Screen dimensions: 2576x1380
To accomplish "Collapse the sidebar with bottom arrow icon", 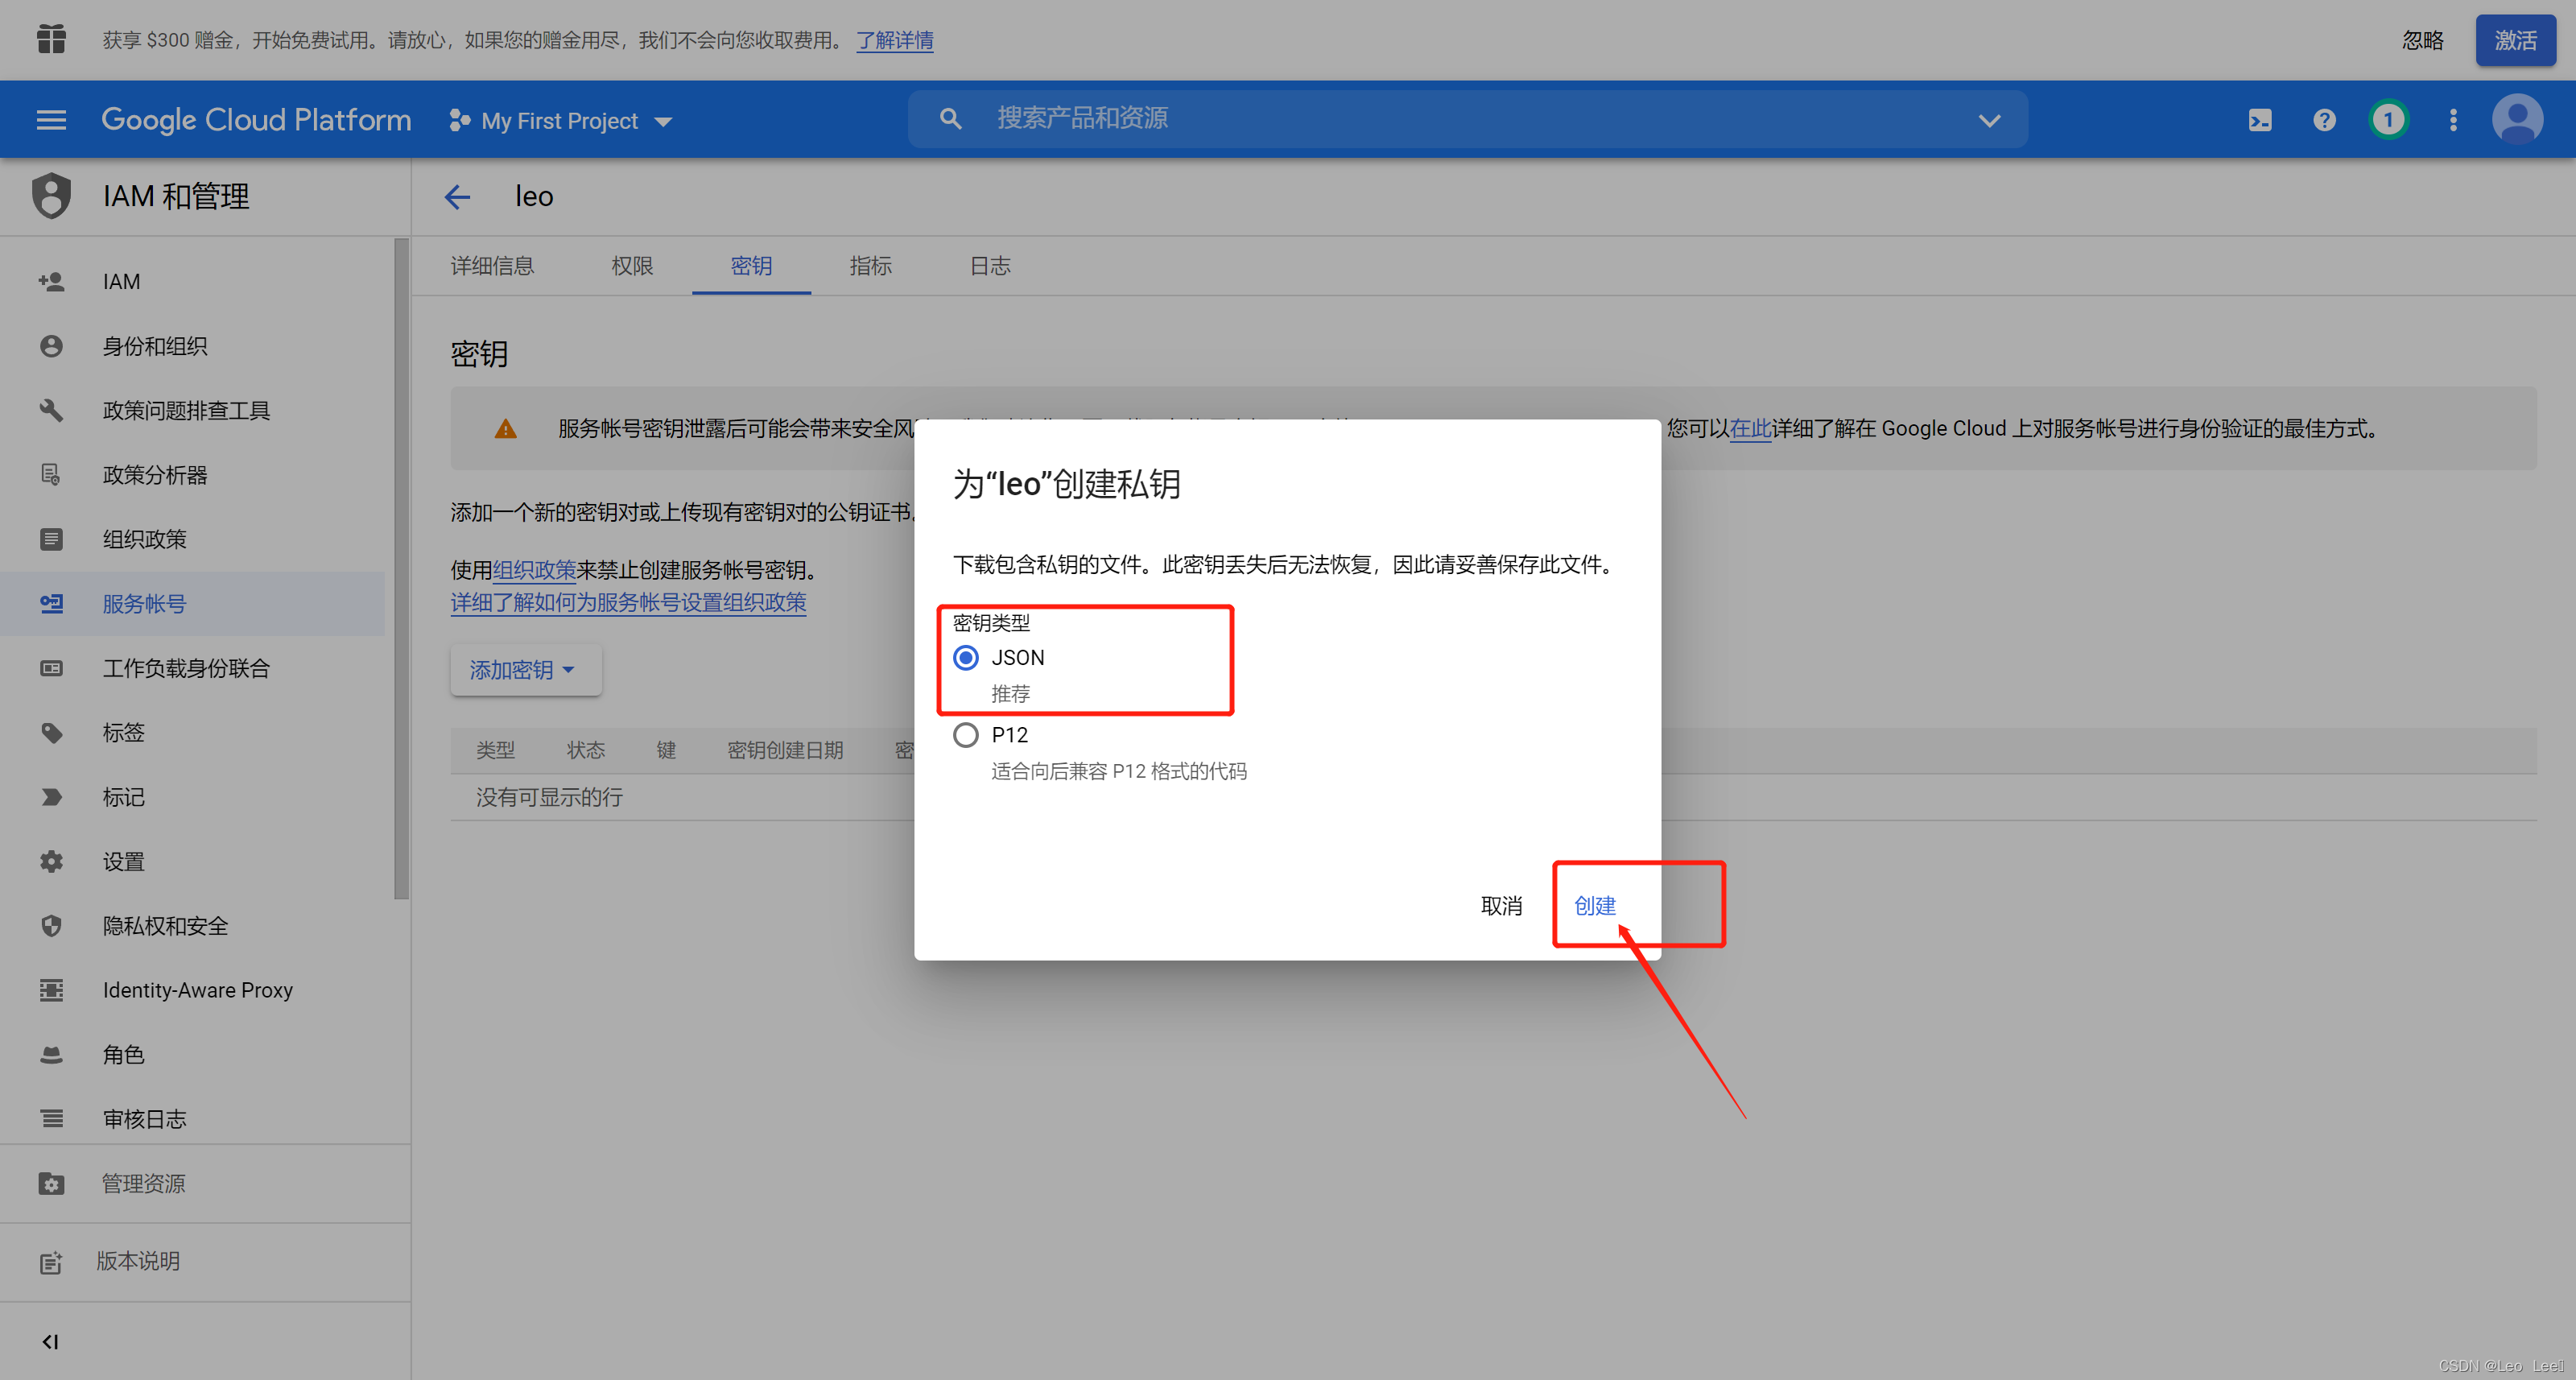I will point(50,1341).
